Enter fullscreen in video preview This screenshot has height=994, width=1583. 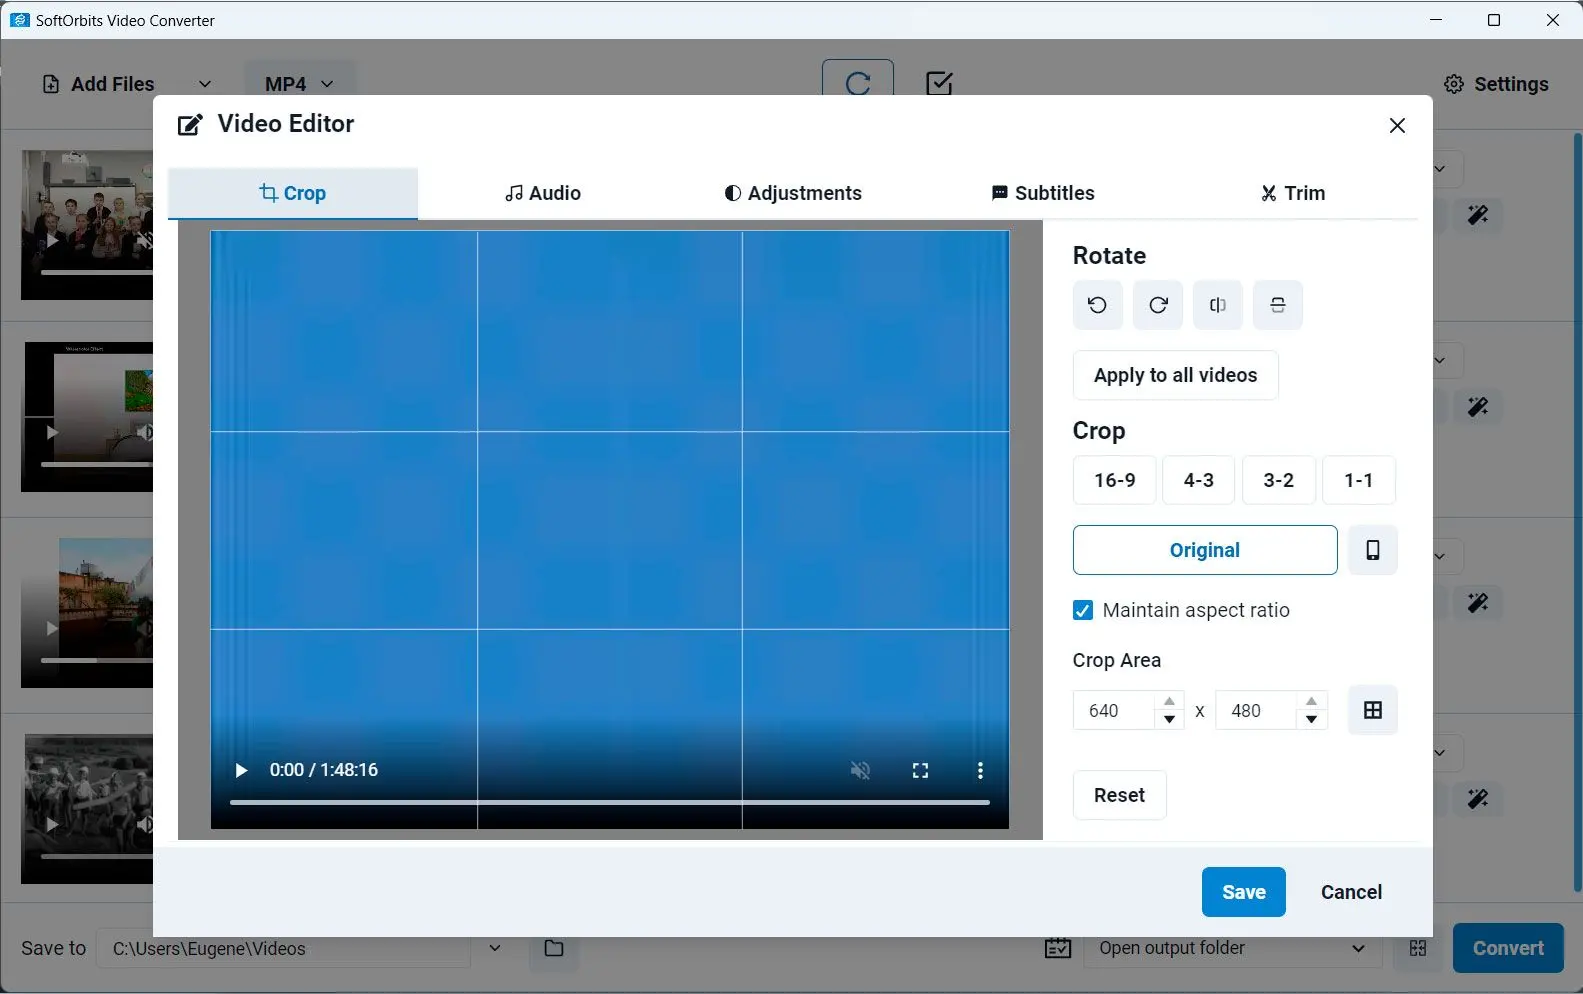920,770
